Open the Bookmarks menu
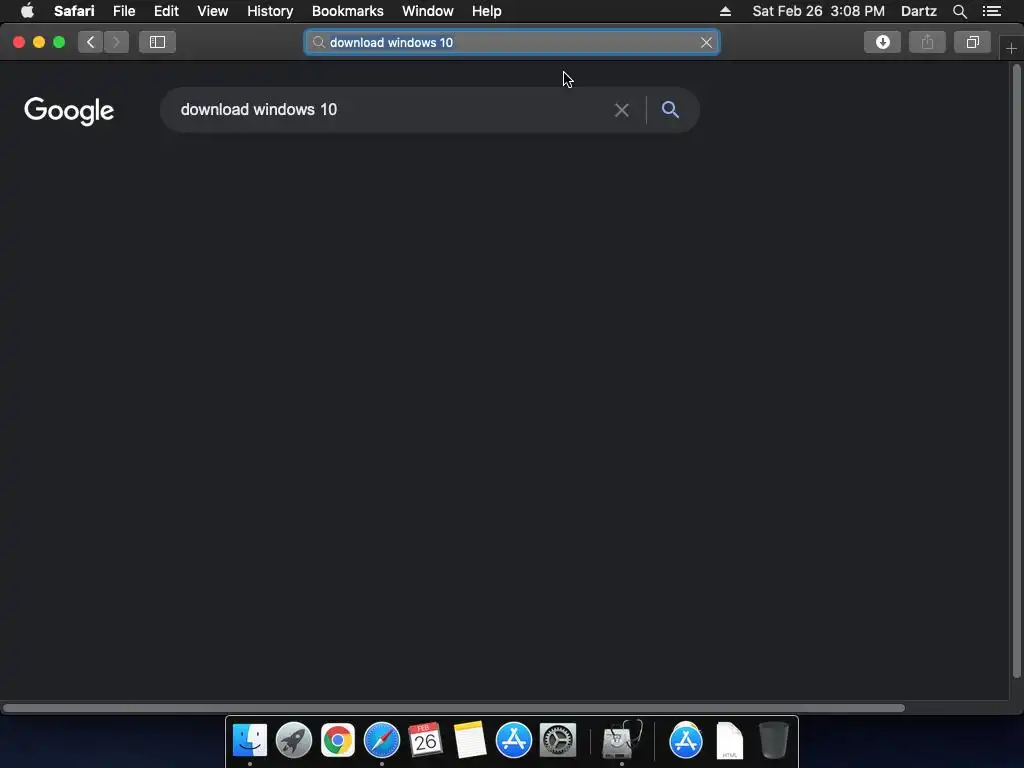 point(347,11)
